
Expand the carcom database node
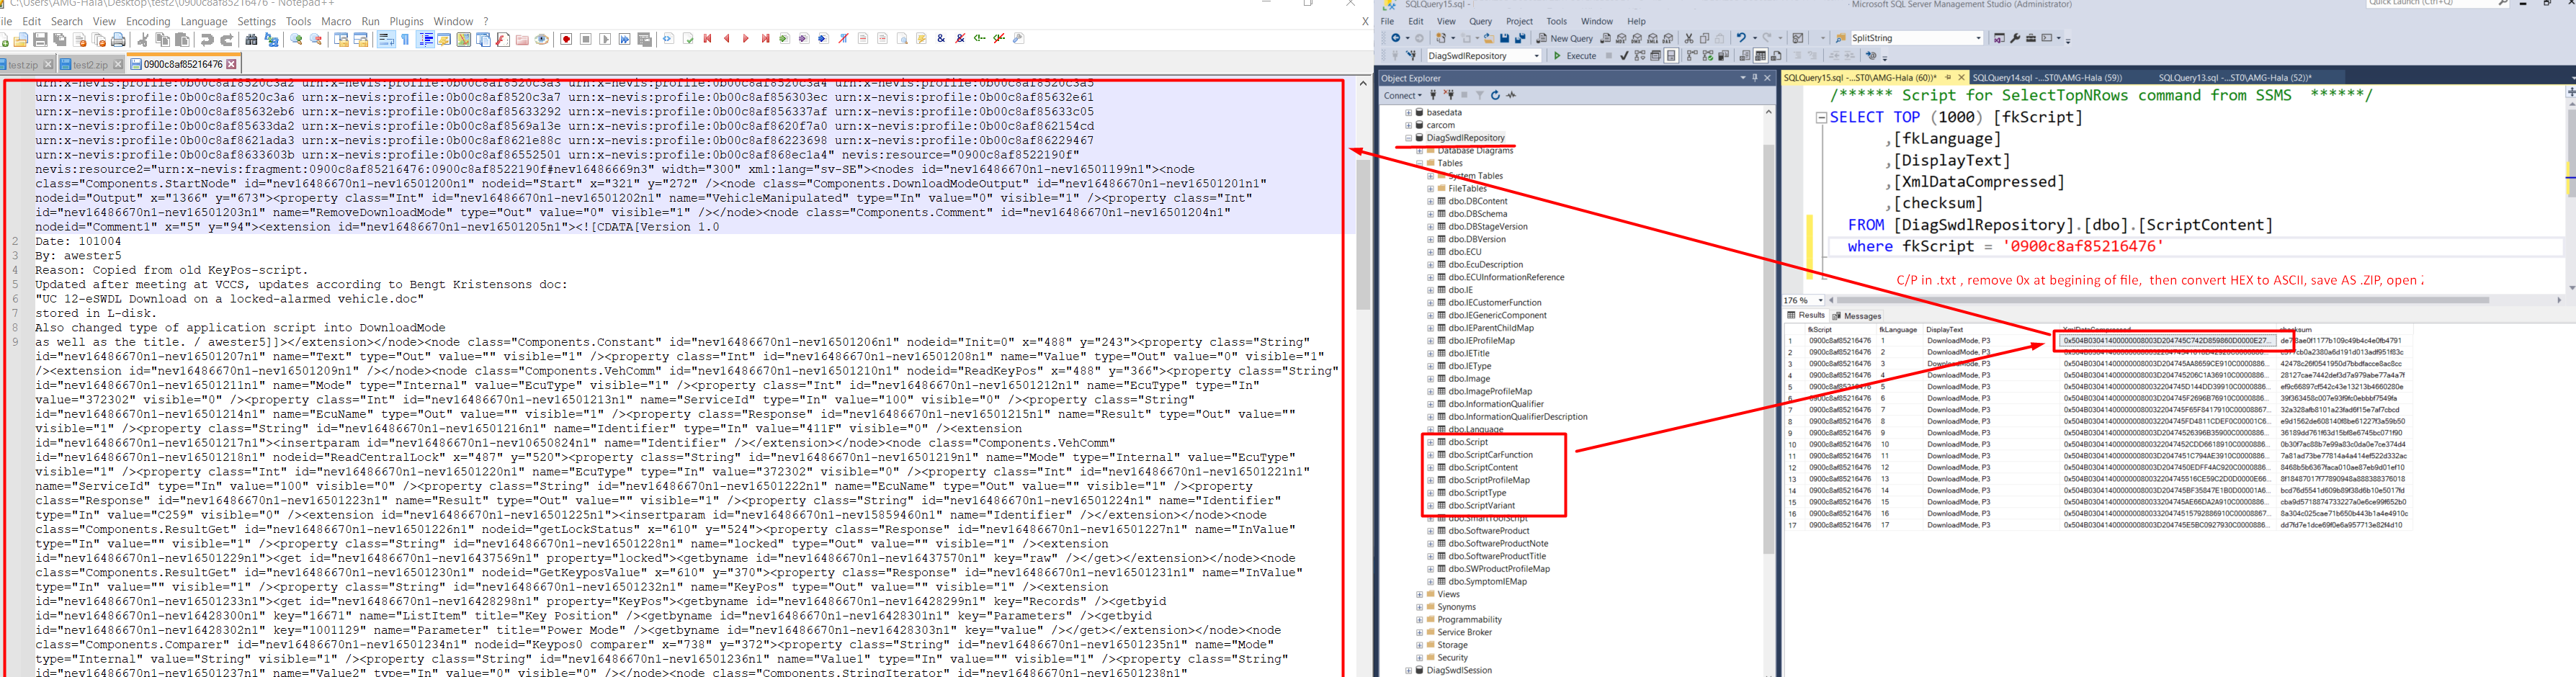[x=1408, y=125]
